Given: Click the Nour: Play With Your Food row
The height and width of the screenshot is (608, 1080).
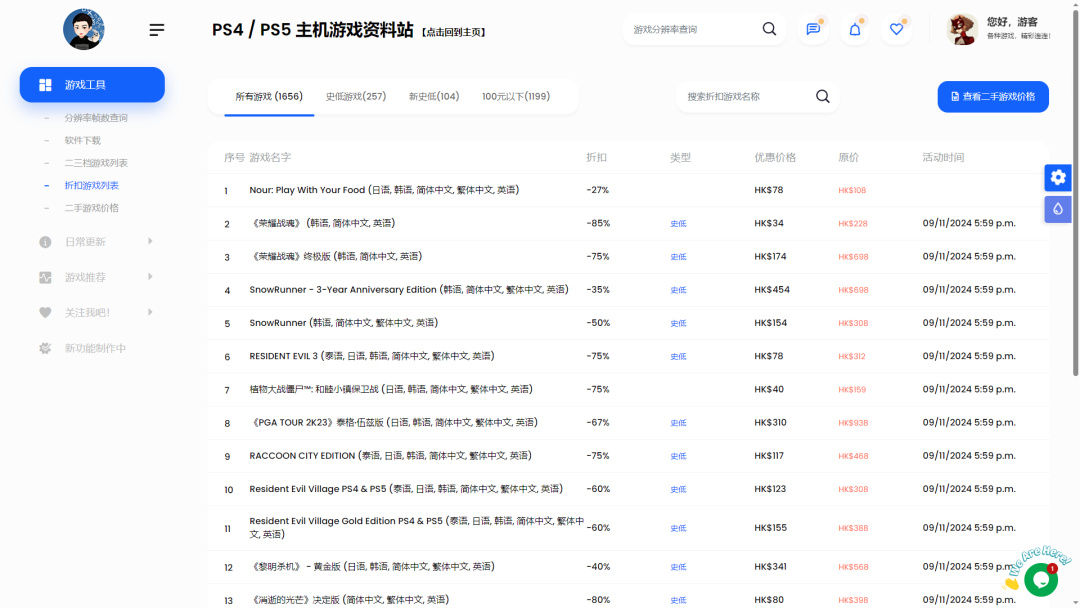Looking at the screenshot, I should (x=628, y=190).
